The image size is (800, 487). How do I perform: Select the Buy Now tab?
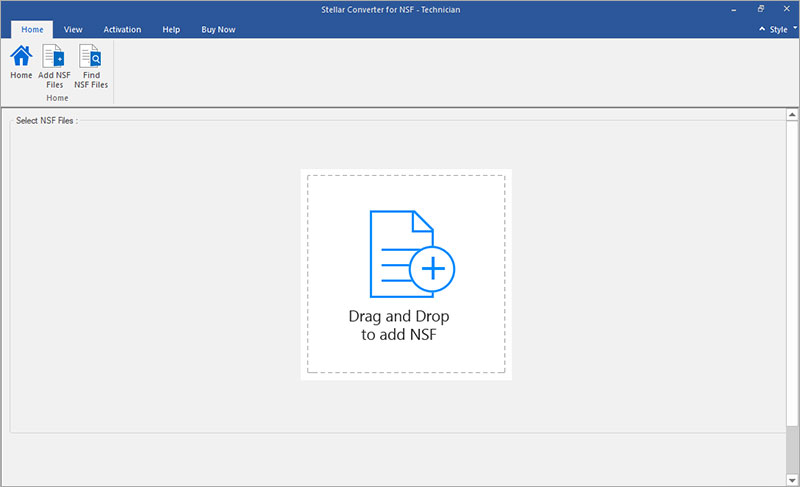(x=218, y=30)
